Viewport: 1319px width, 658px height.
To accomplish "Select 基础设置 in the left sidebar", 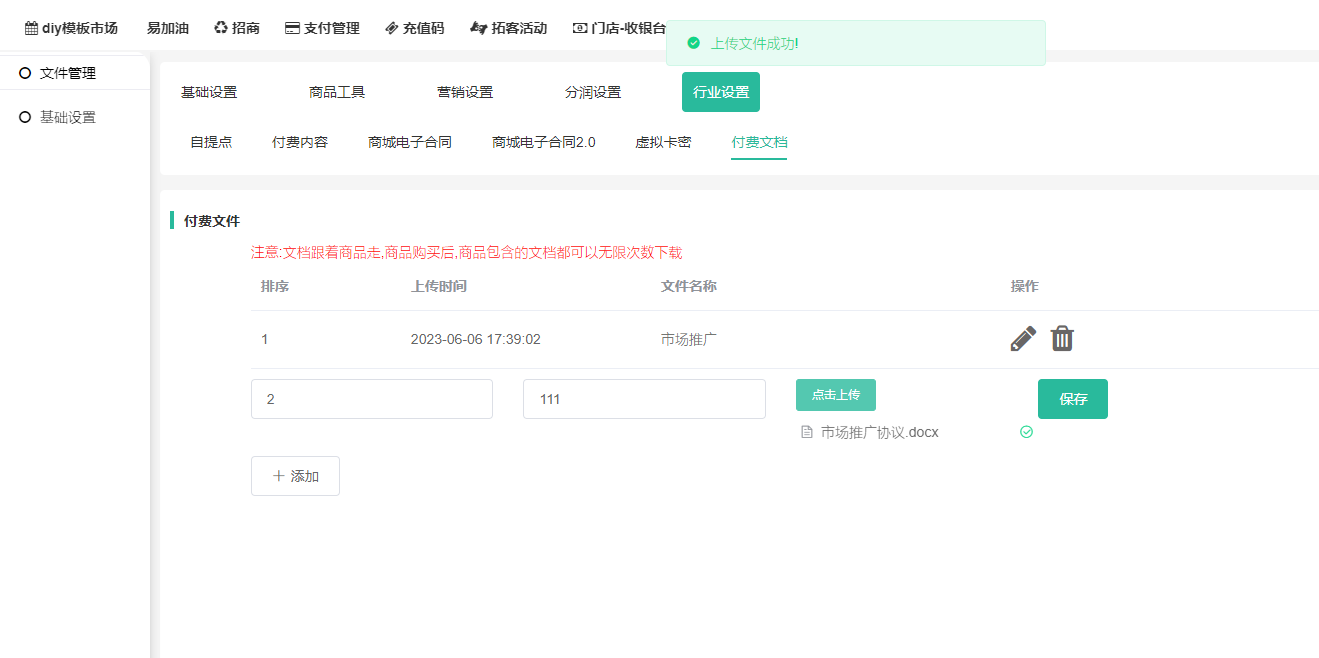I will click(x=67, y=117).
